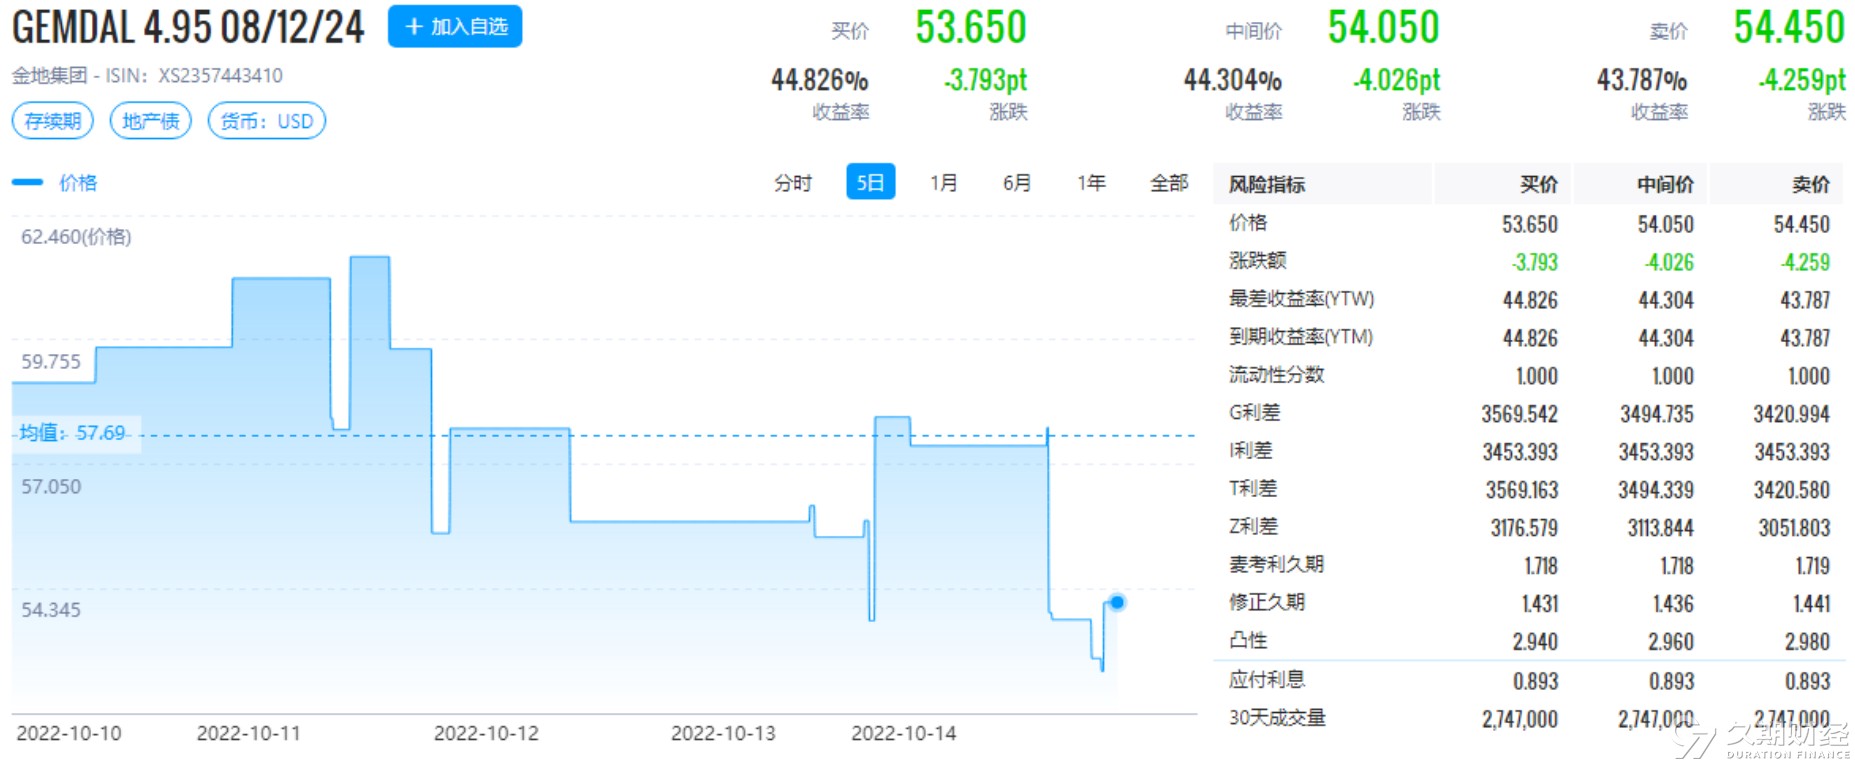Click the mid yield 44.304% value
Image resolution: width=1855 pixels, height=764 pixels.
coord(1232,80)
